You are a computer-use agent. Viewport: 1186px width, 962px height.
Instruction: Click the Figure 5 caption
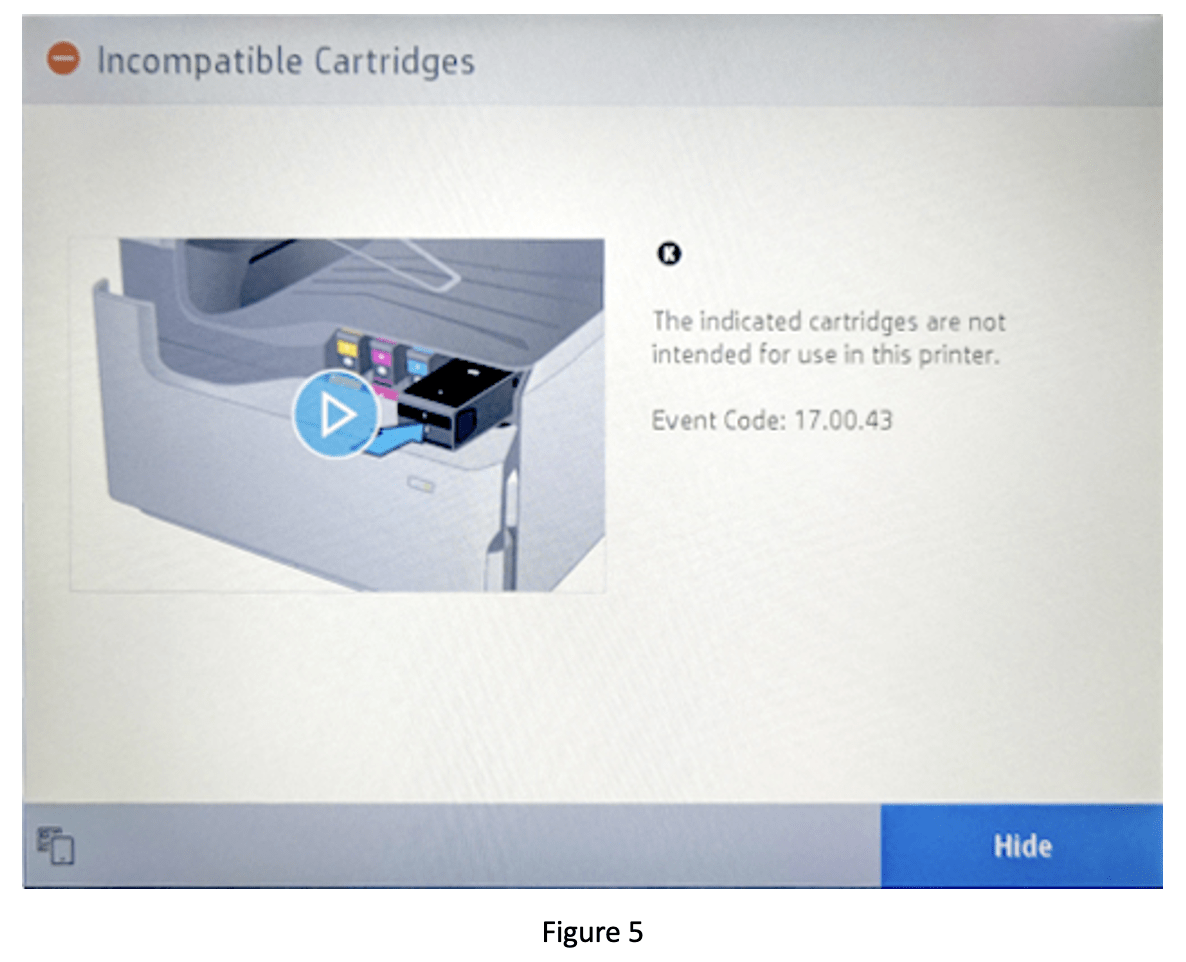(592, 932)
